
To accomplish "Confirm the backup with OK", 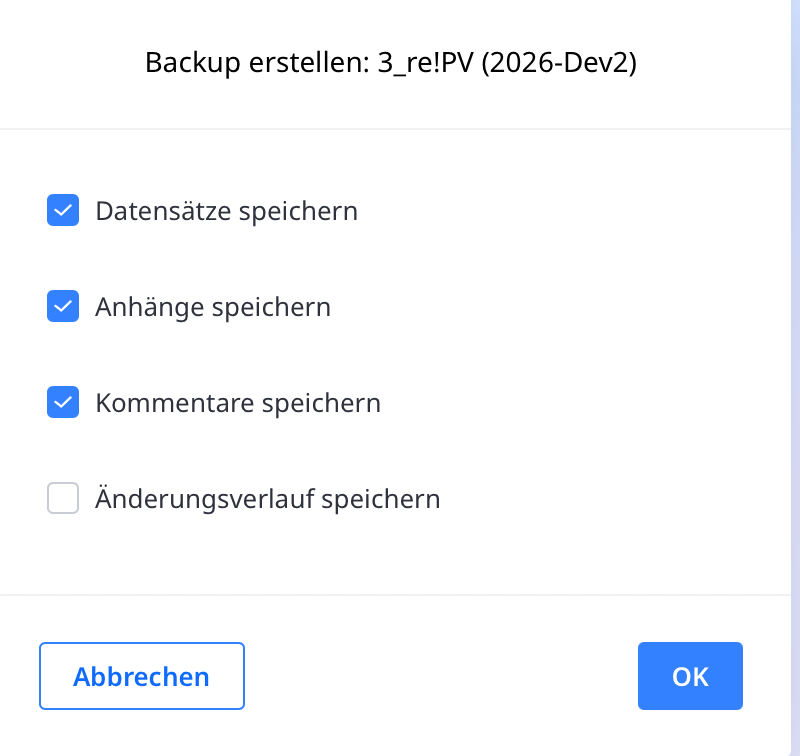I will click(x=690, y=676).
